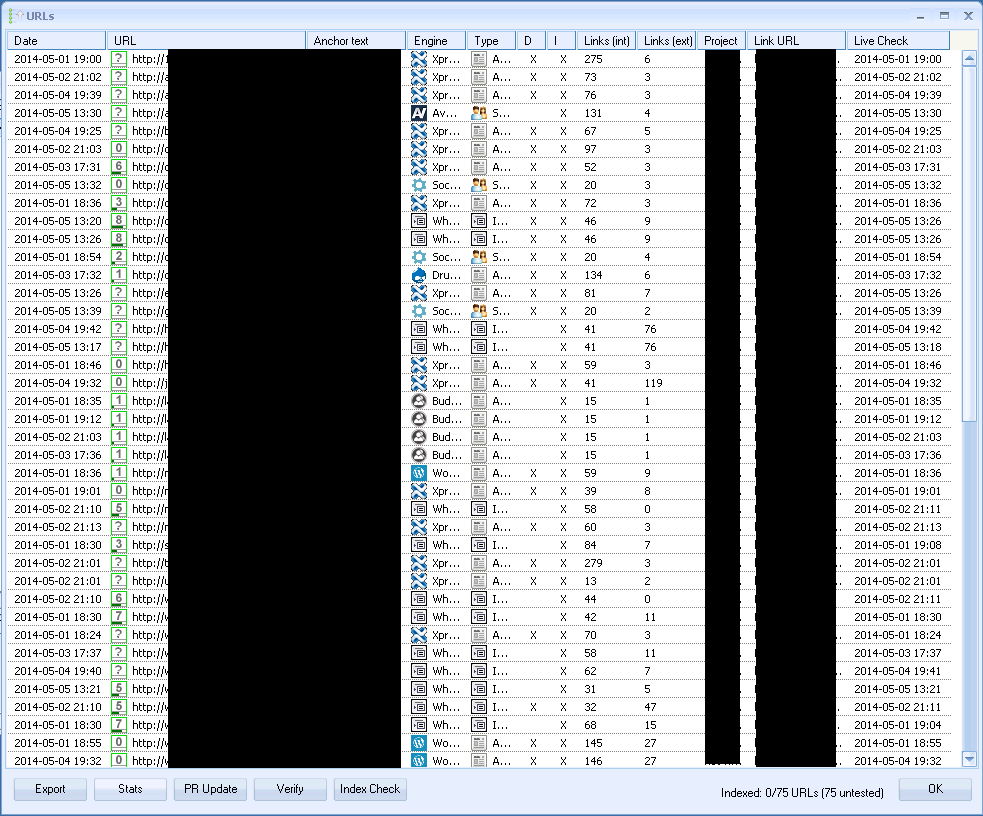The image size is (983, 816).
Task: Click the scrollbar up arrow
Action: coord(969,59)
